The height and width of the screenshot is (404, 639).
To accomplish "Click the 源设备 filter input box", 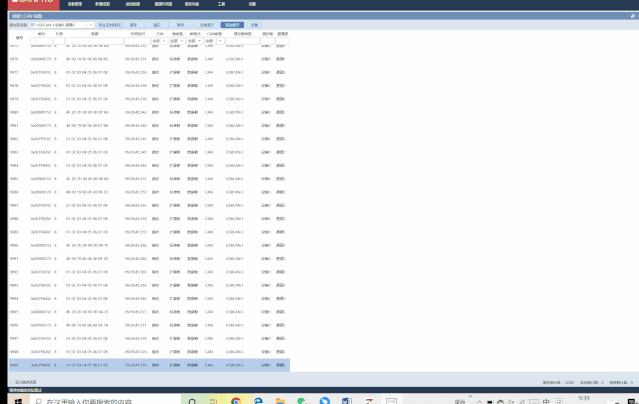I will click(268, 41).
